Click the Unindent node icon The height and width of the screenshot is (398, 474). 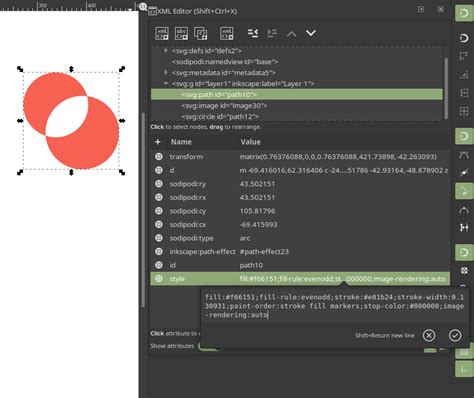(253, 33)
